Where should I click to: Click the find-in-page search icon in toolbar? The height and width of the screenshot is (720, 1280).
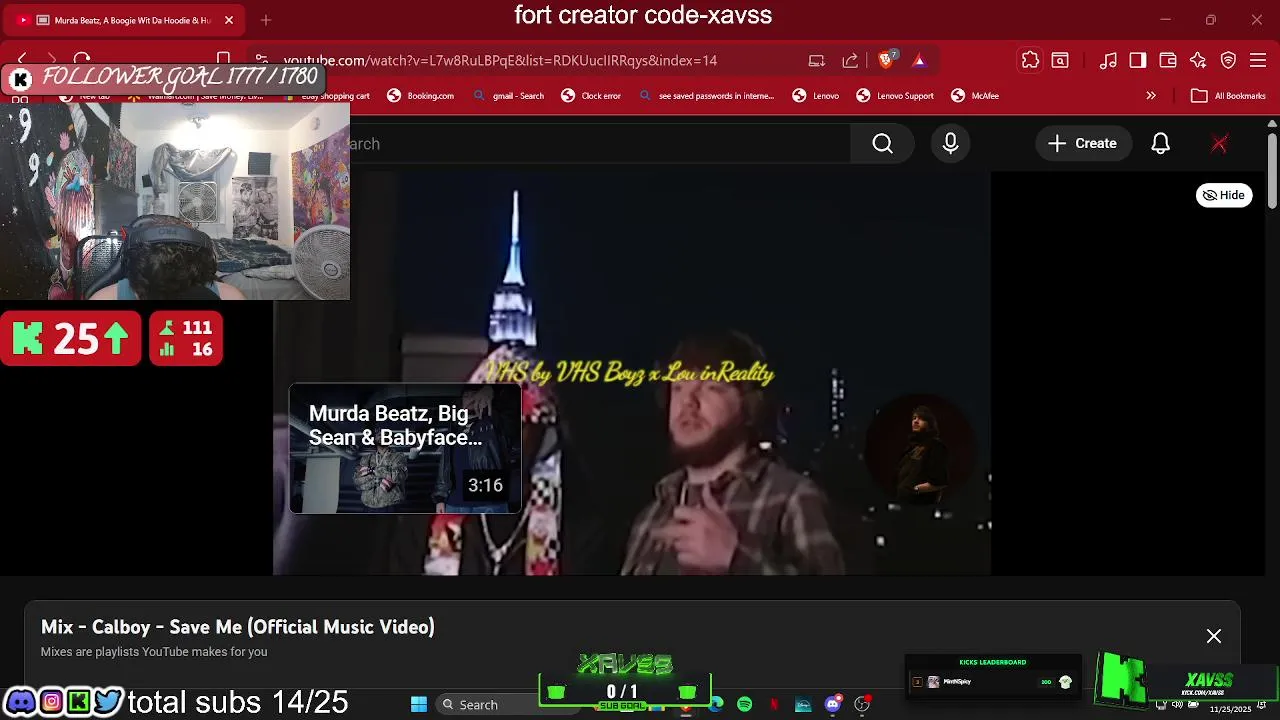tap(1060, 60)
